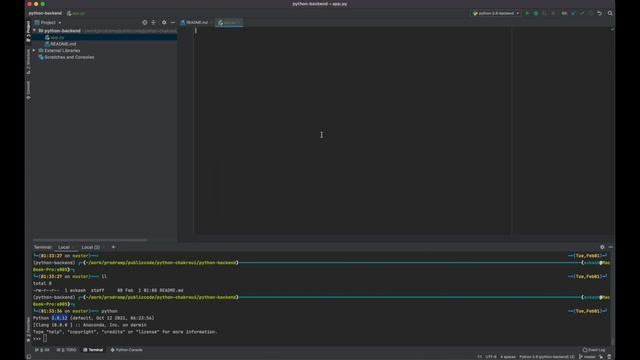
Task: Open terminal panel settings gear
Action: [x=602, y=247]
